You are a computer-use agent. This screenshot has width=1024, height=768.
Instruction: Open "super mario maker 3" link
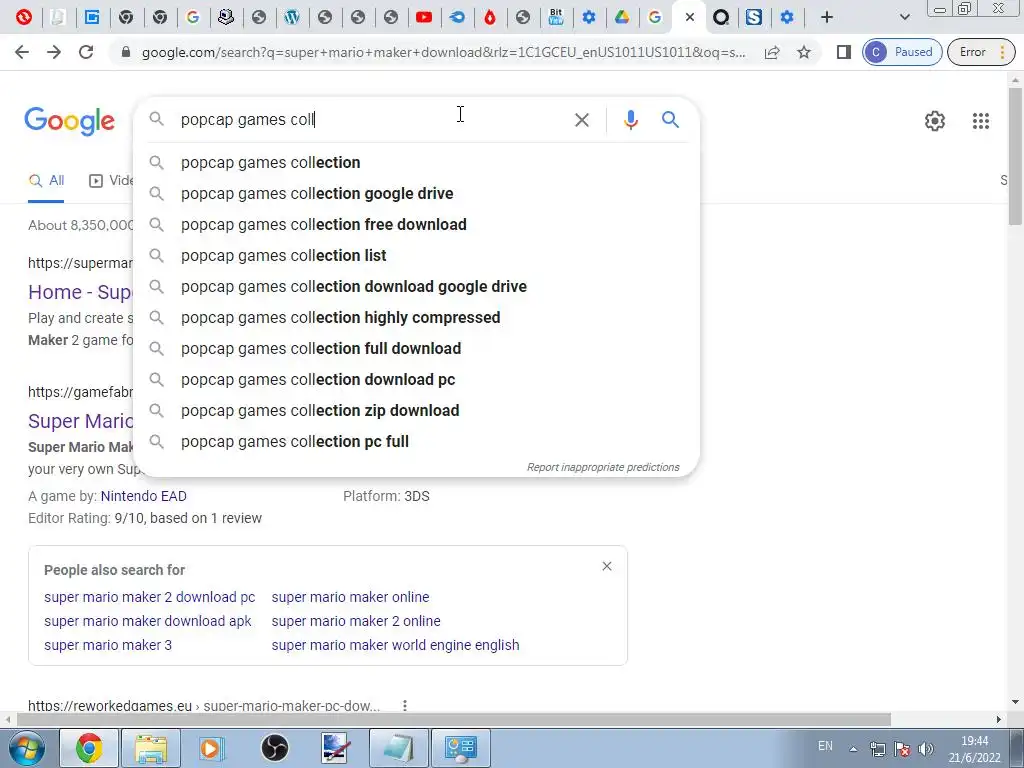108,645
